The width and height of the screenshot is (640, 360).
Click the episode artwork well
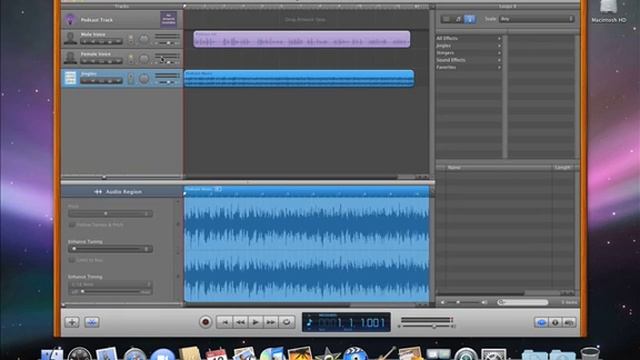[x=169, y=19]
